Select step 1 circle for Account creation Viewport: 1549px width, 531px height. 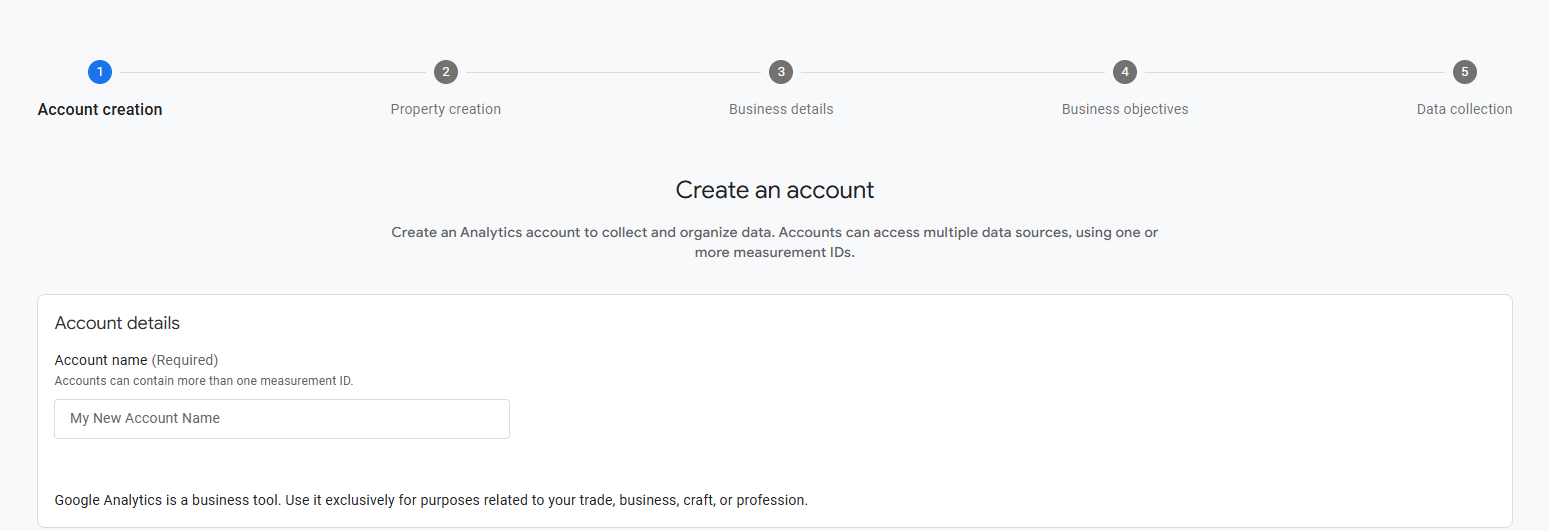point(100,72)
